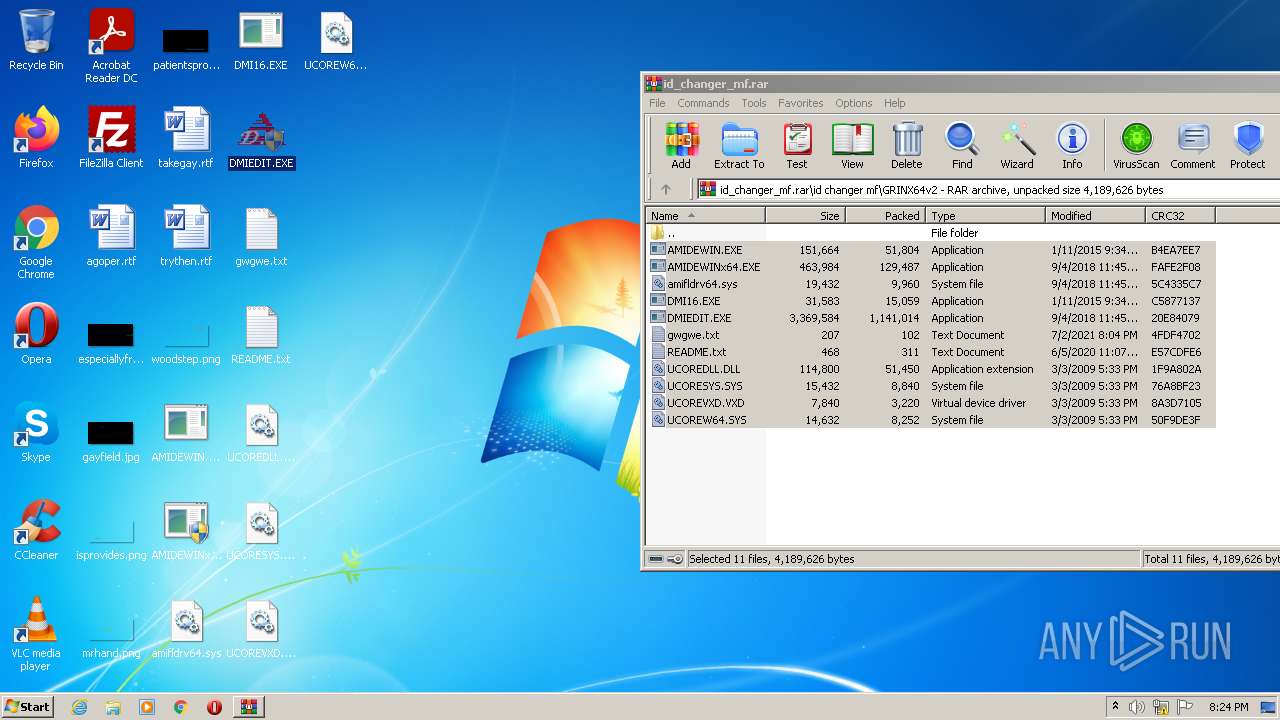Open the Find tool in WinRAR
This screenshot has height=720, width=1280.
pyautogui.click(x=962, y=146)
